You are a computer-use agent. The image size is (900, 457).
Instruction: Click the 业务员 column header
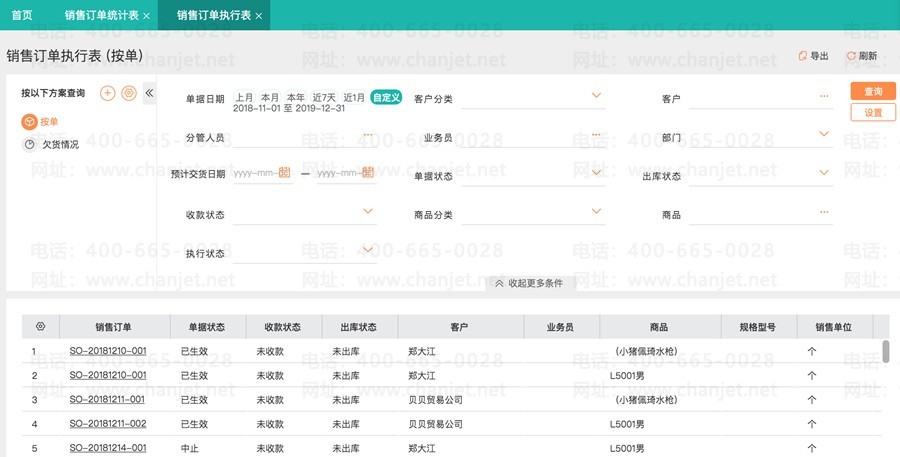click(561, 327)
